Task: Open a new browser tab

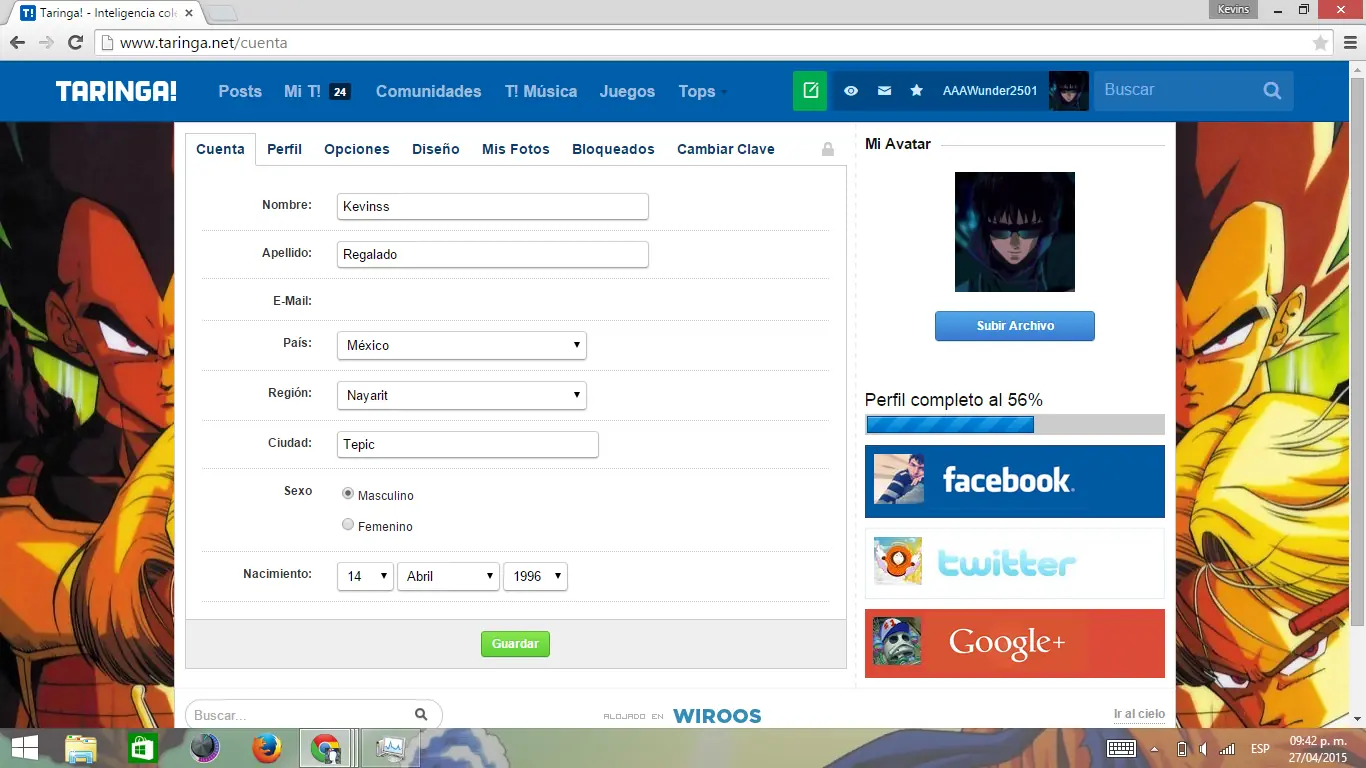Action: pyautogui.click(x=222, y=13)
